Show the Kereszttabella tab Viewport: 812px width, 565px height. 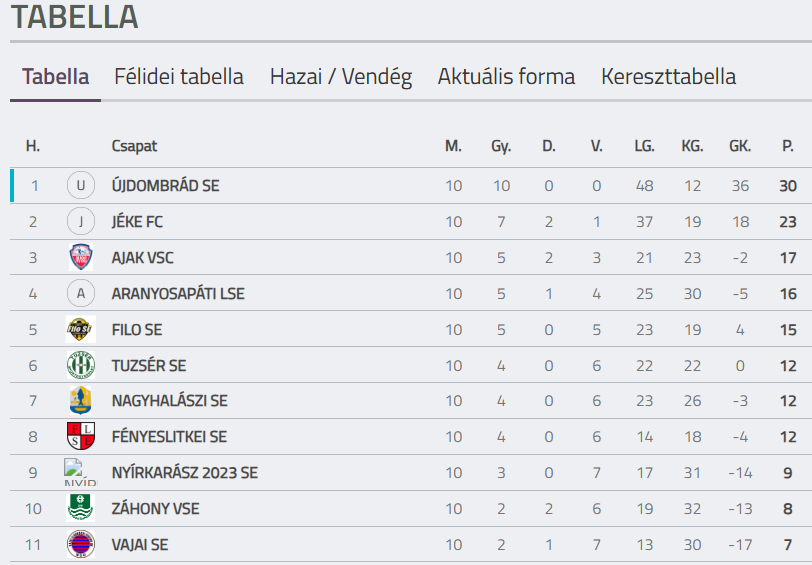[668, 77]
